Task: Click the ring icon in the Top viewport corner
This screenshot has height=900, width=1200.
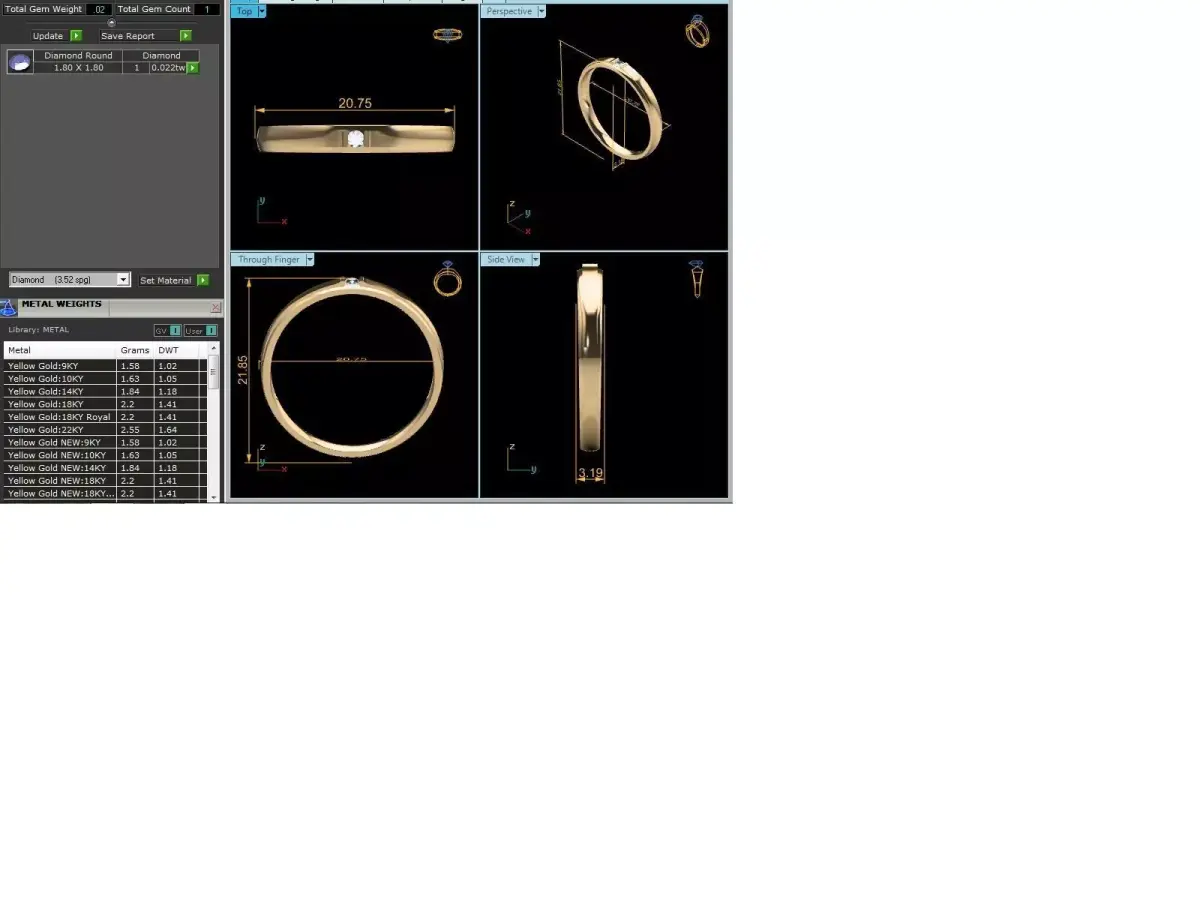Action: (x=447, y=33)
